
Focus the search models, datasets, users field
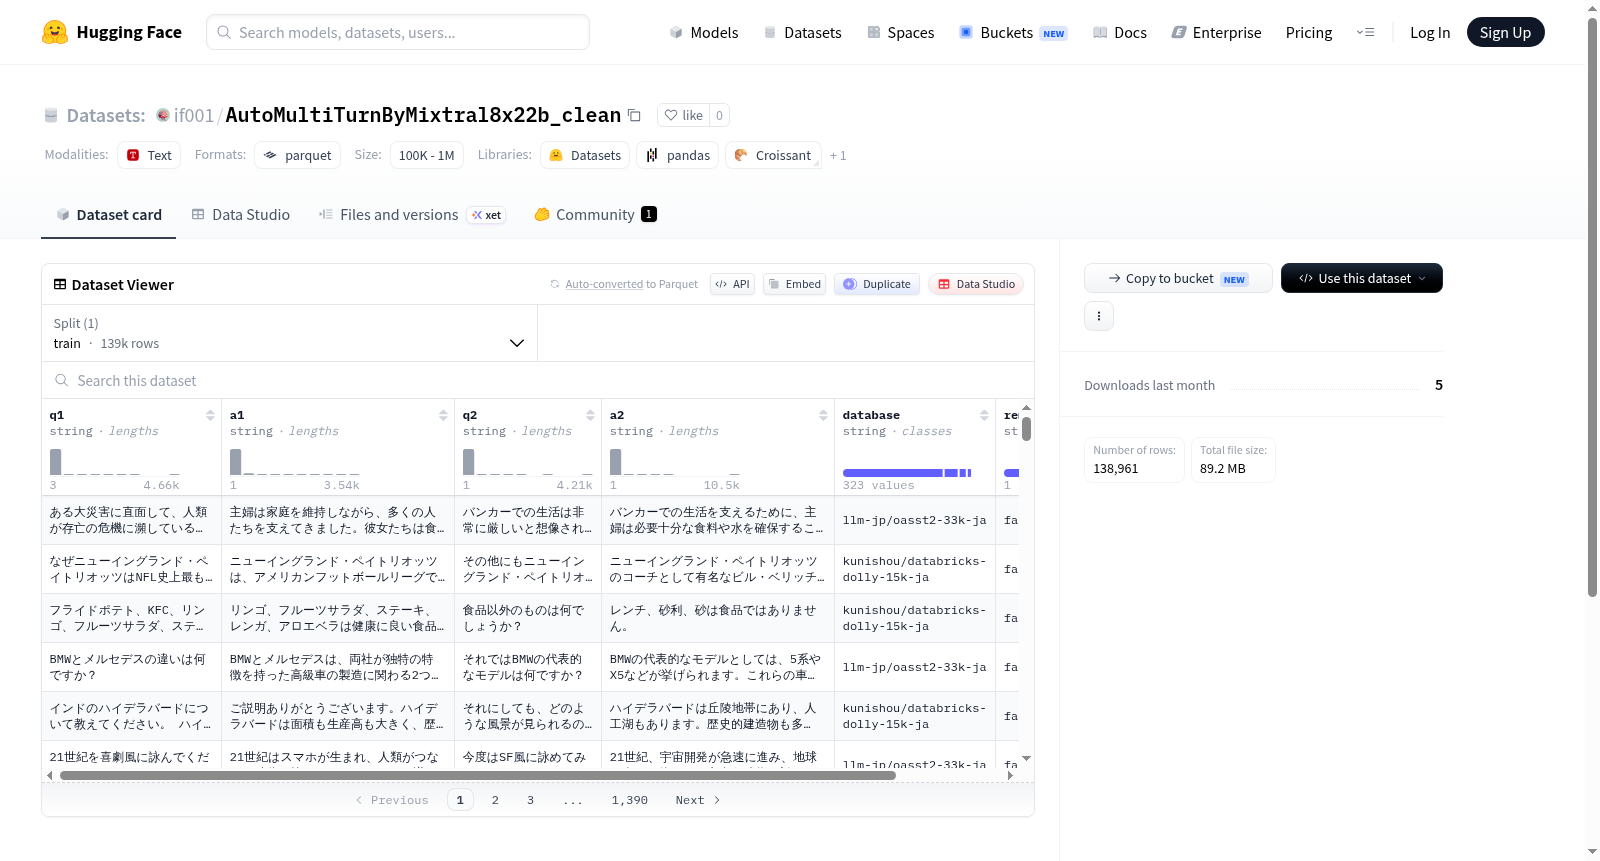[x=398, y=32]
